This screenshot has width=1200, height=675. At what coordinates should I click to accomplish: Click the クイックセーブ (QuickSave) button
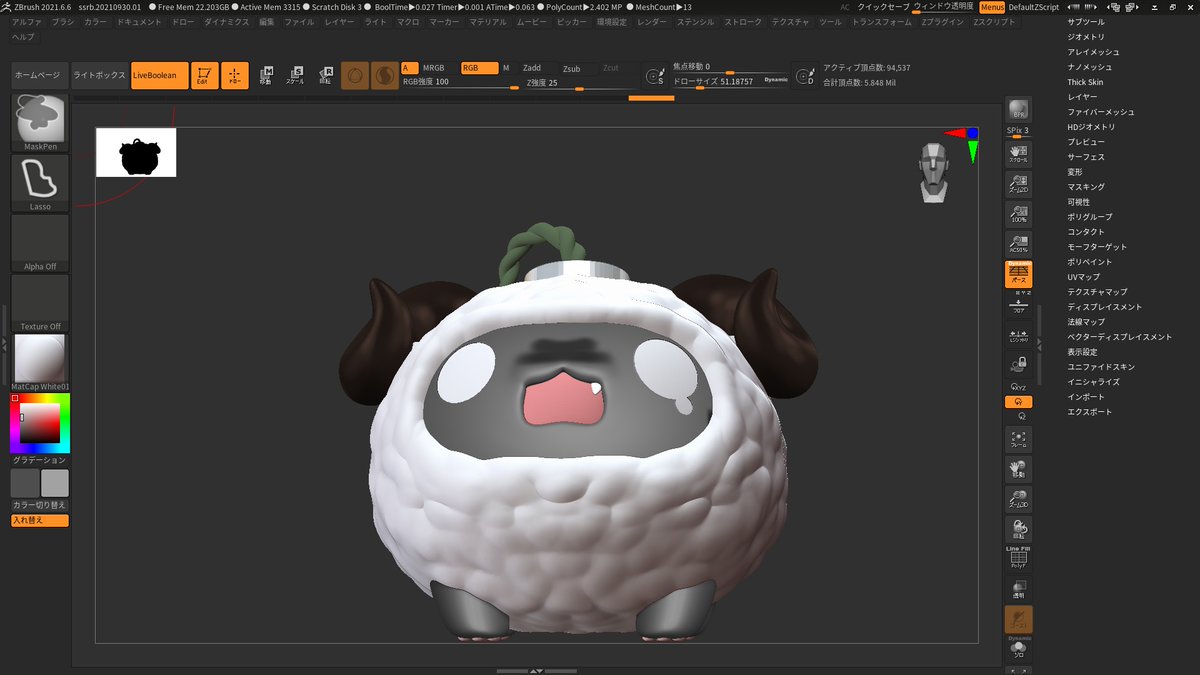pos(884,6)
